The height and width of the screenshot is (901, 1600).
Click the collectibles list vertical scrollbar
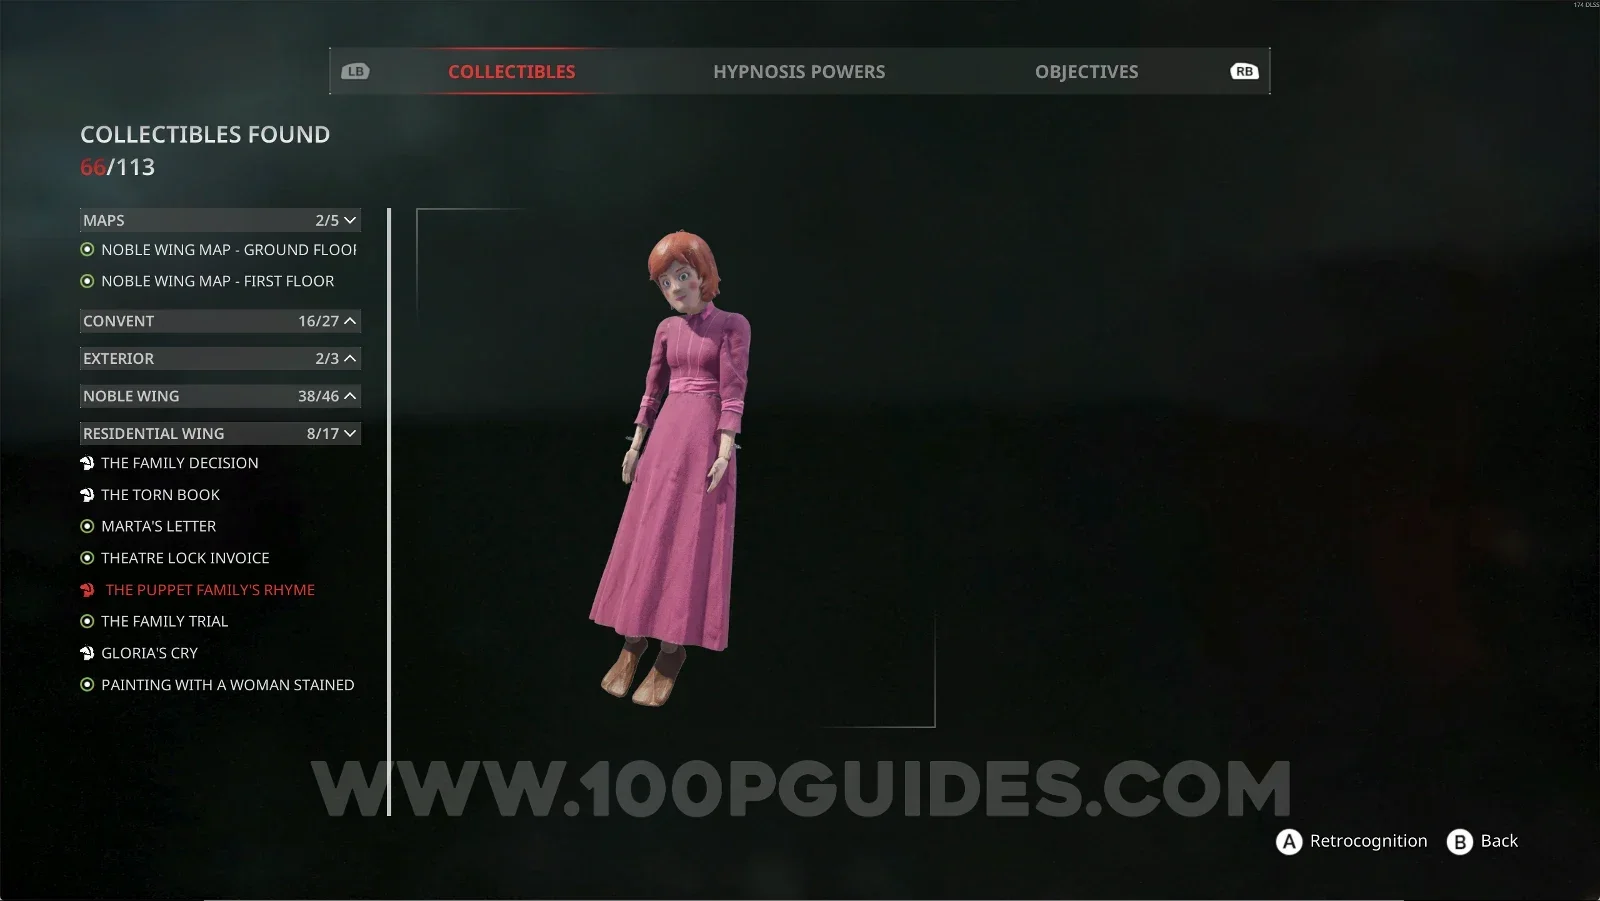pyautogui.click(x=389, y=512)
